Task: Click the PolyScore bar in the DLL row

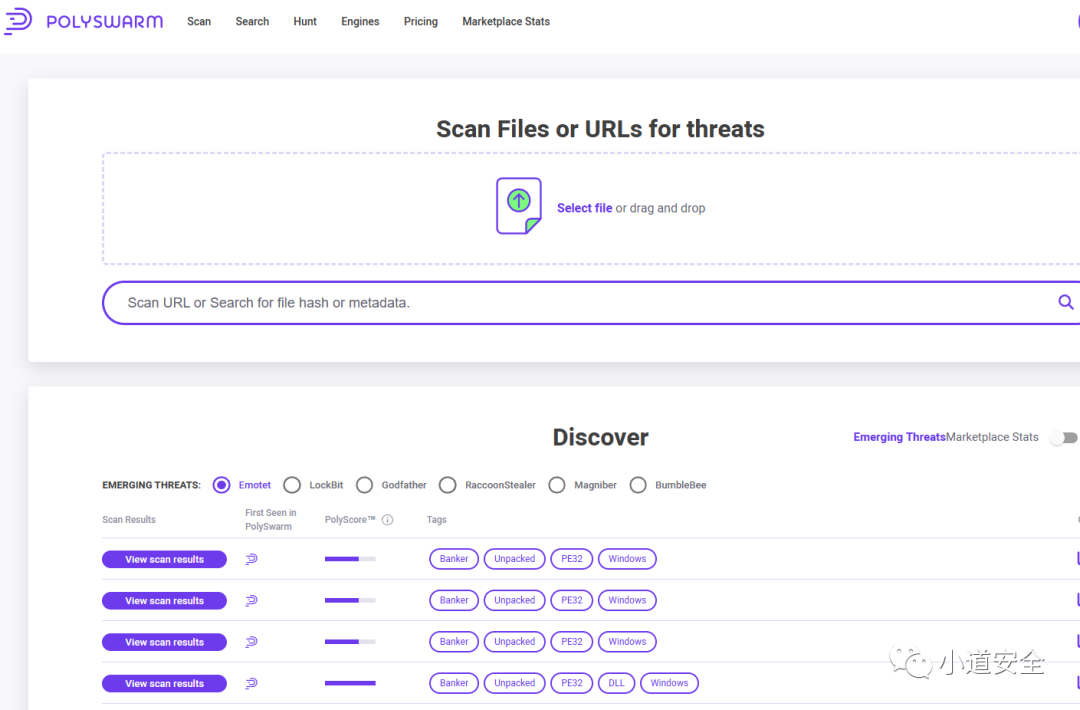Action: [x=350, y=683]
